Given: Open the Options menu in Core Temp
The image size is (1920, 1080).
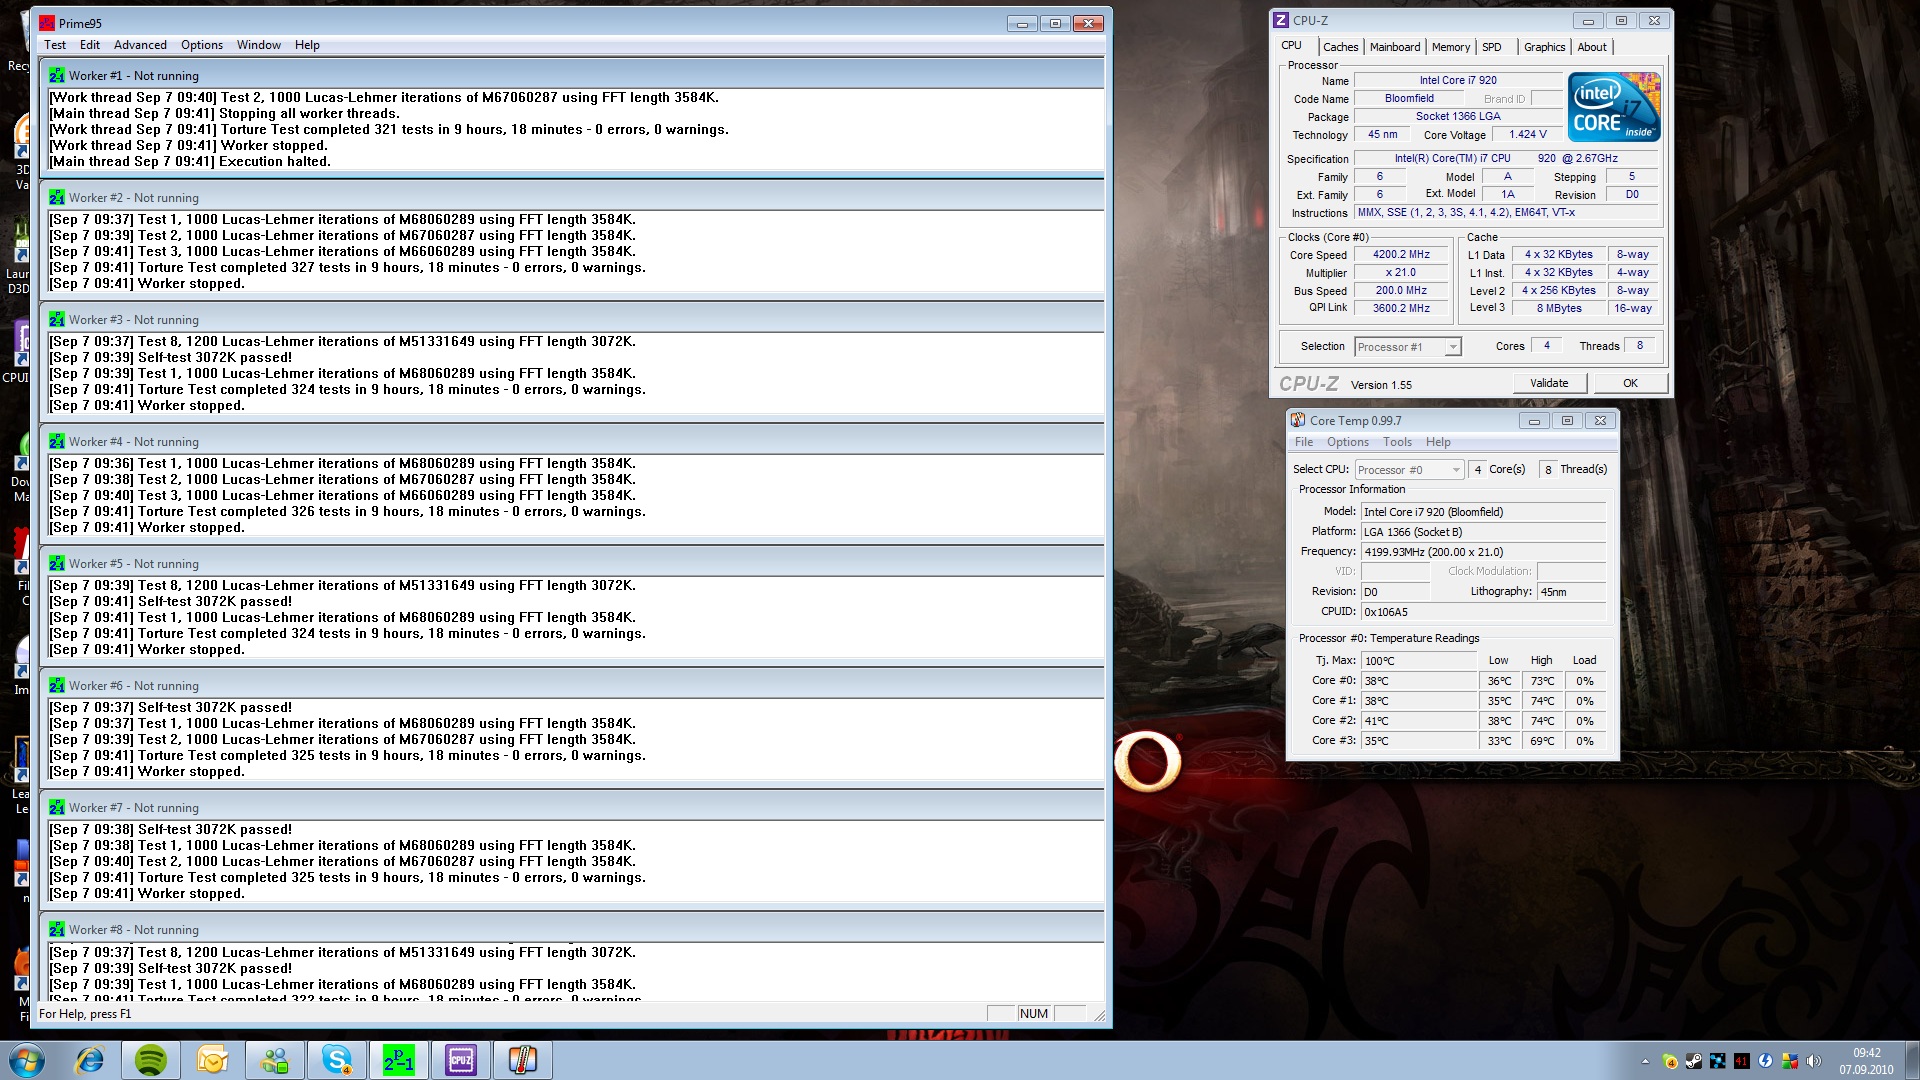Looking at the screenshot, I should (1348, 442).
